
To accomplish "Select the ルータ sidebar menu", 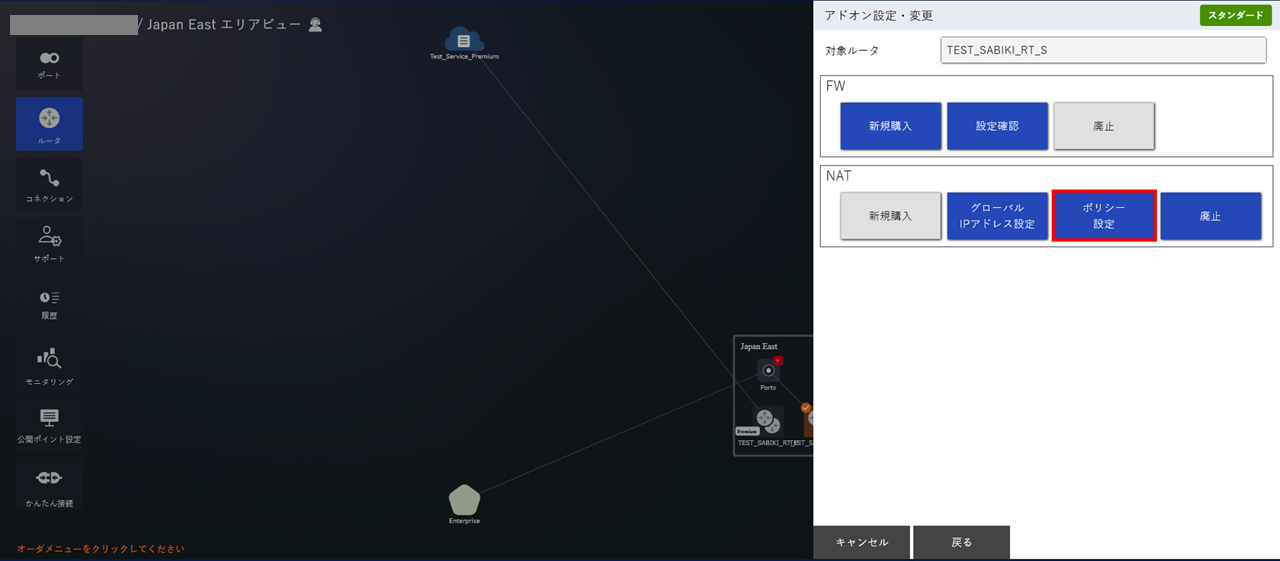I will [49, 124].
